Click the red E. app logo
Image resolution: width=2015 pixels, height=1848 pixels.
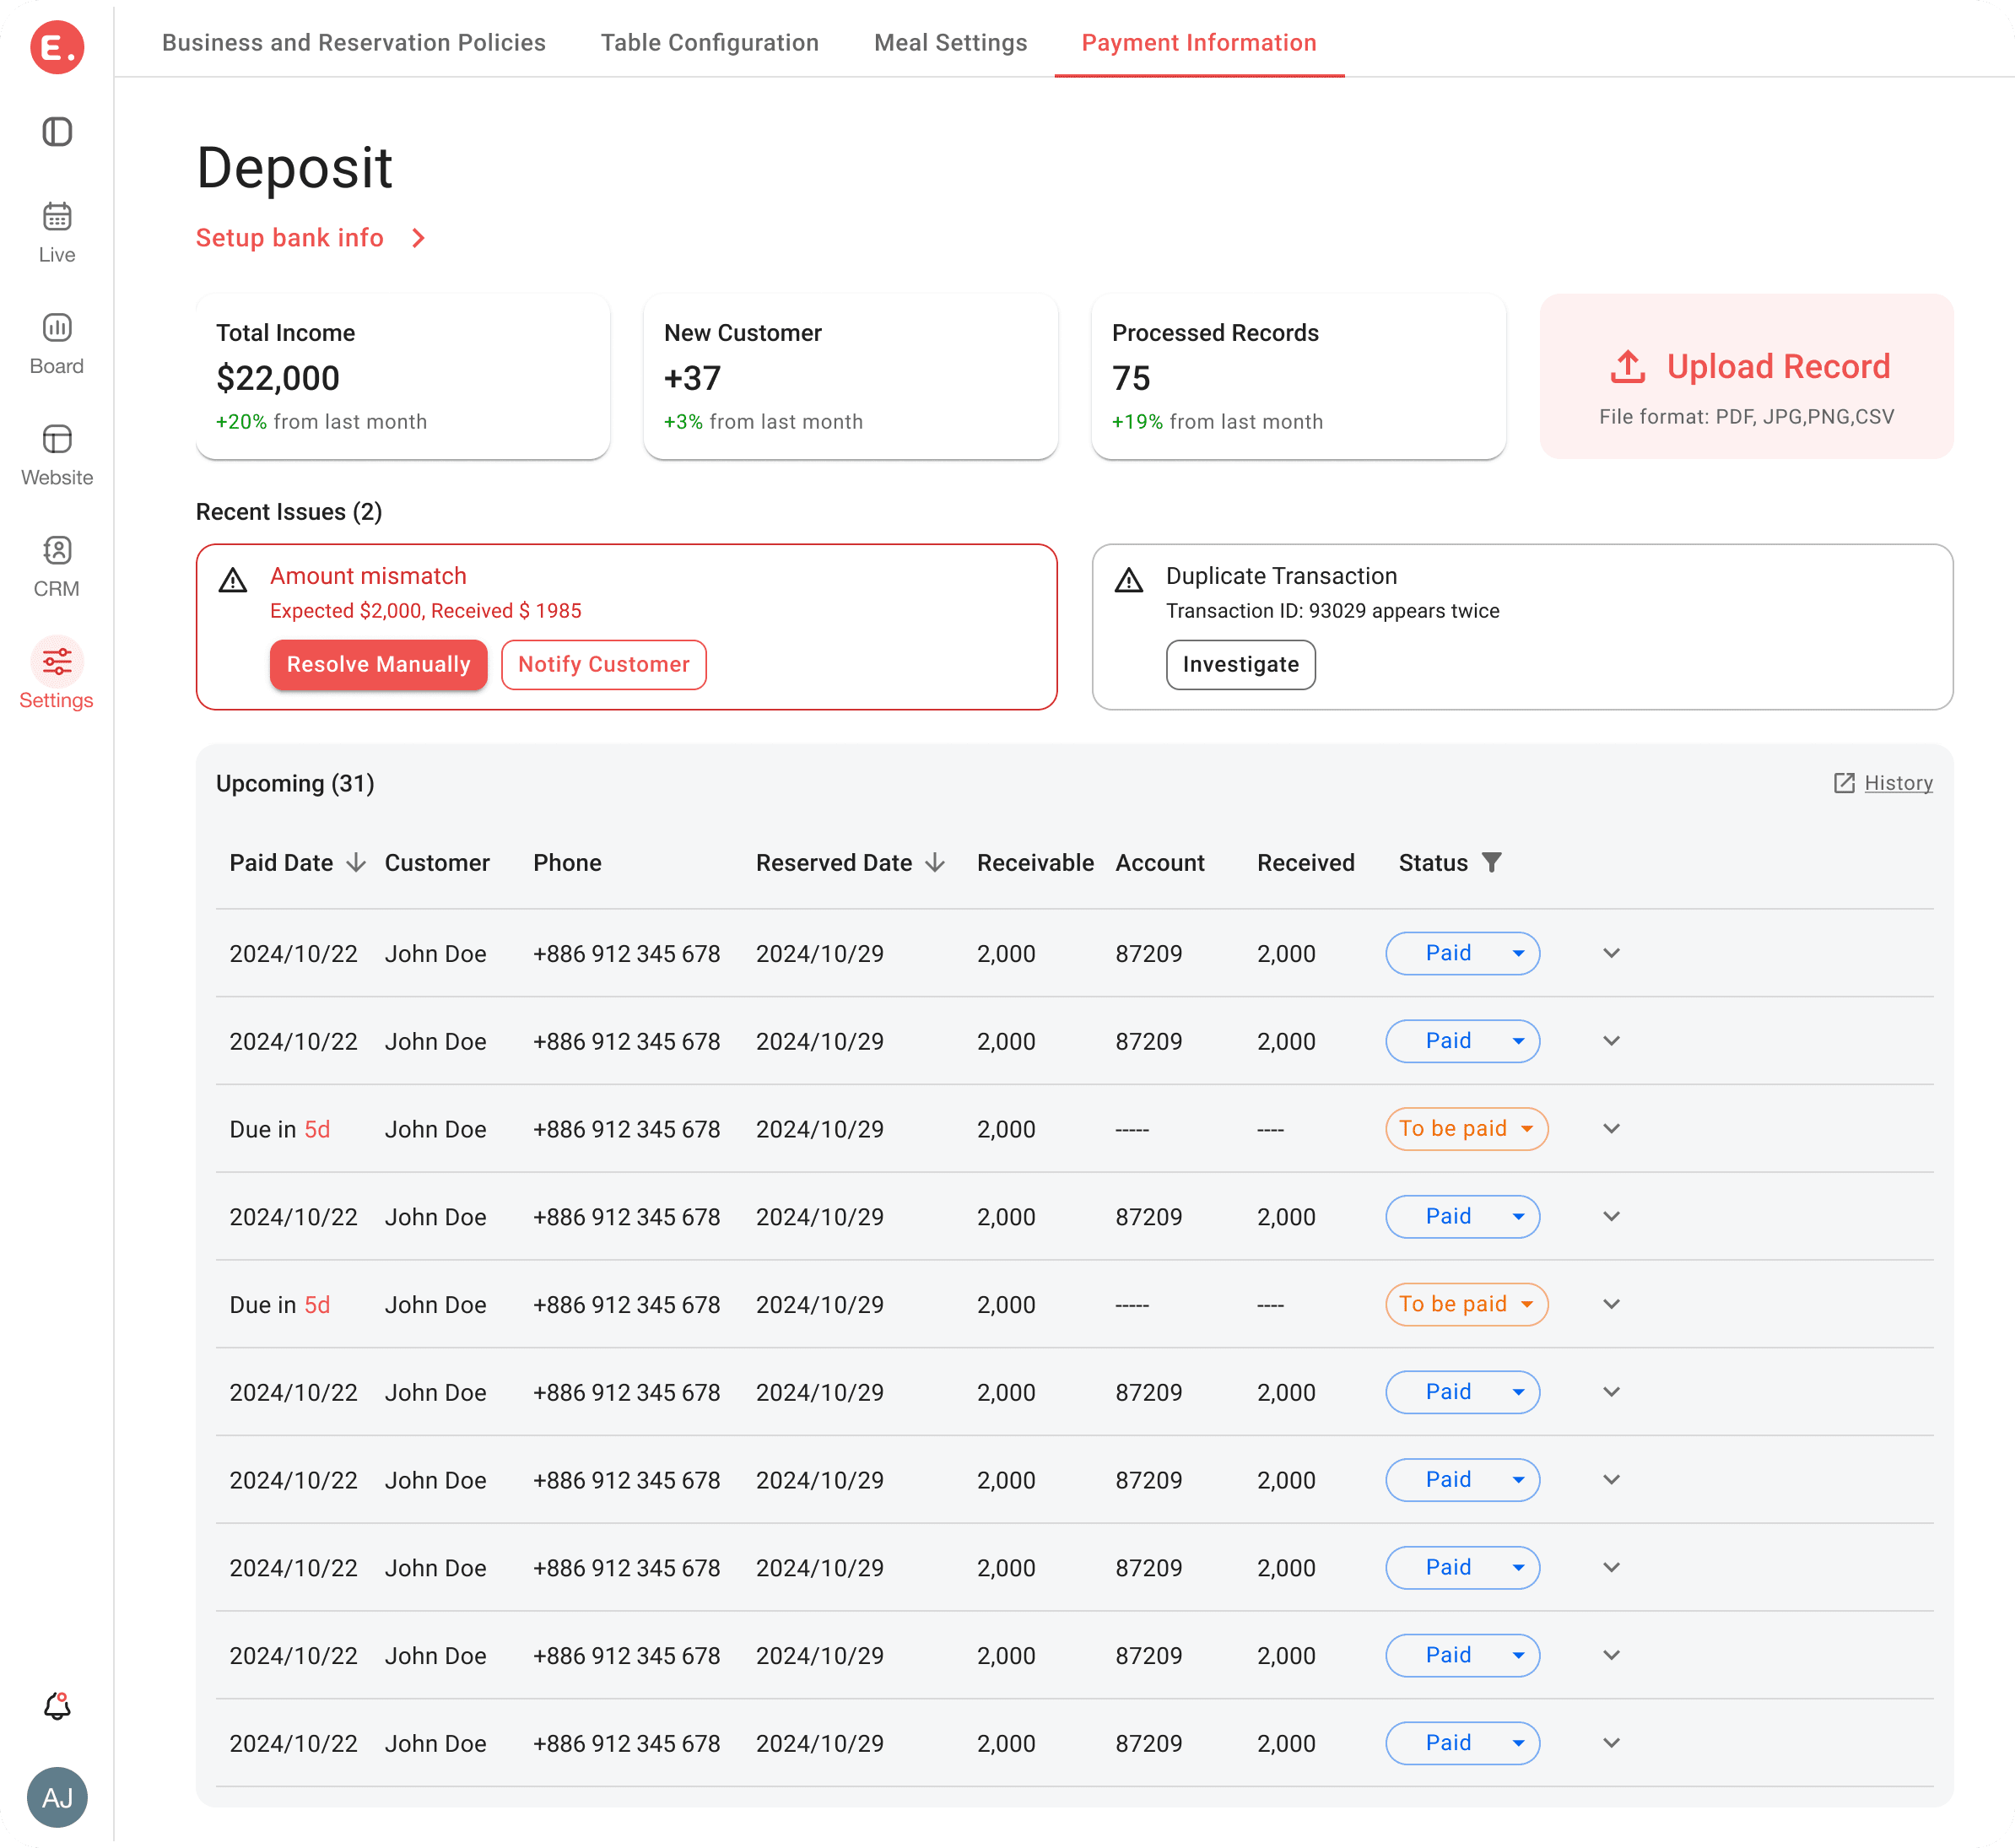(57, 47)
